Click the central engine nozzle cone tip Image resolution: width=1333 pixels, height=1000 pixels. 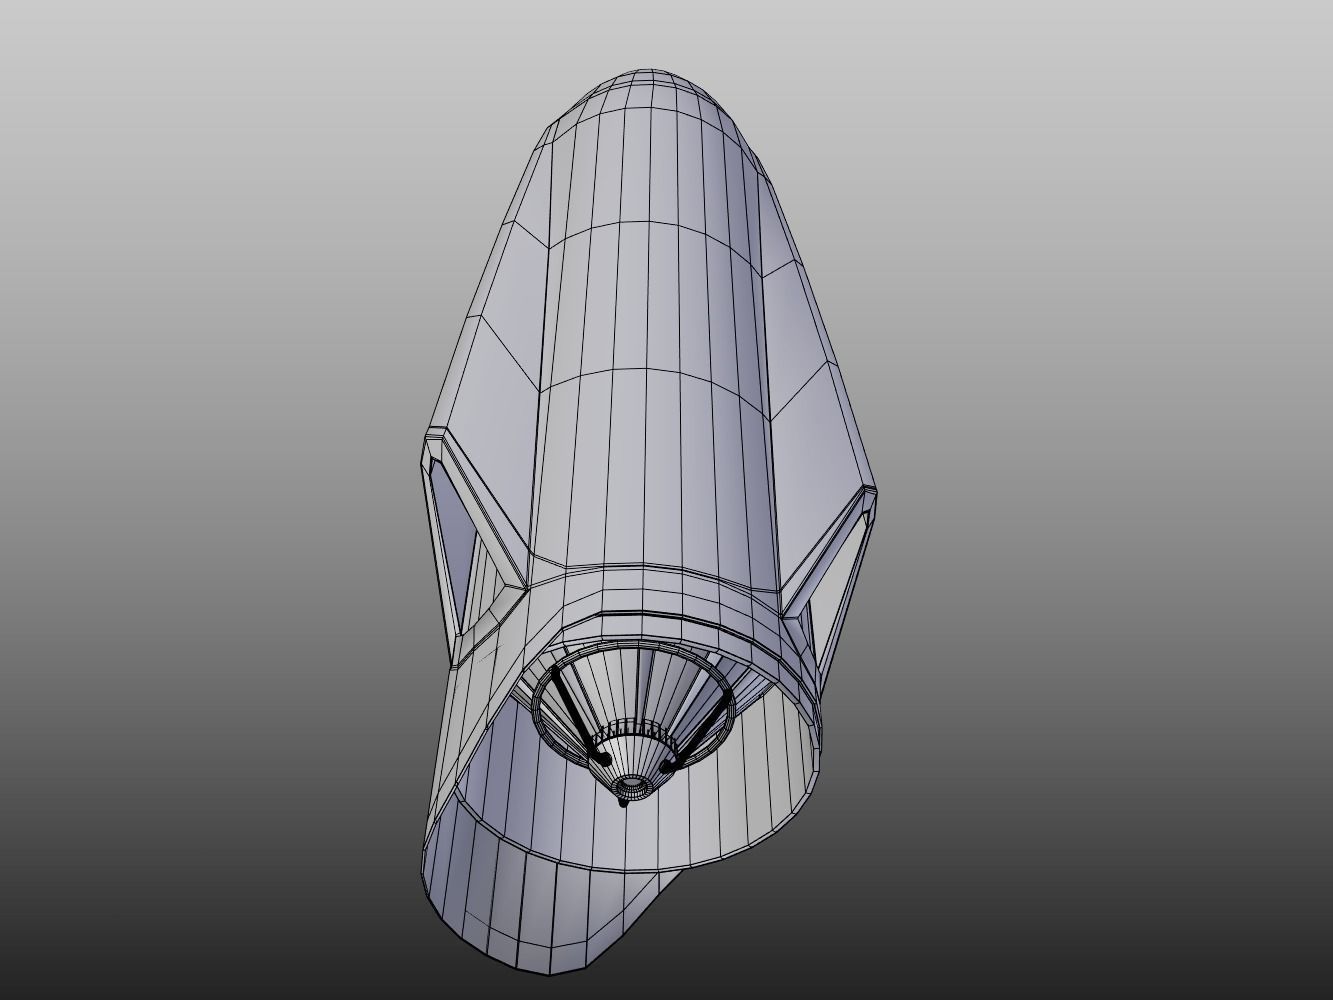630,787
